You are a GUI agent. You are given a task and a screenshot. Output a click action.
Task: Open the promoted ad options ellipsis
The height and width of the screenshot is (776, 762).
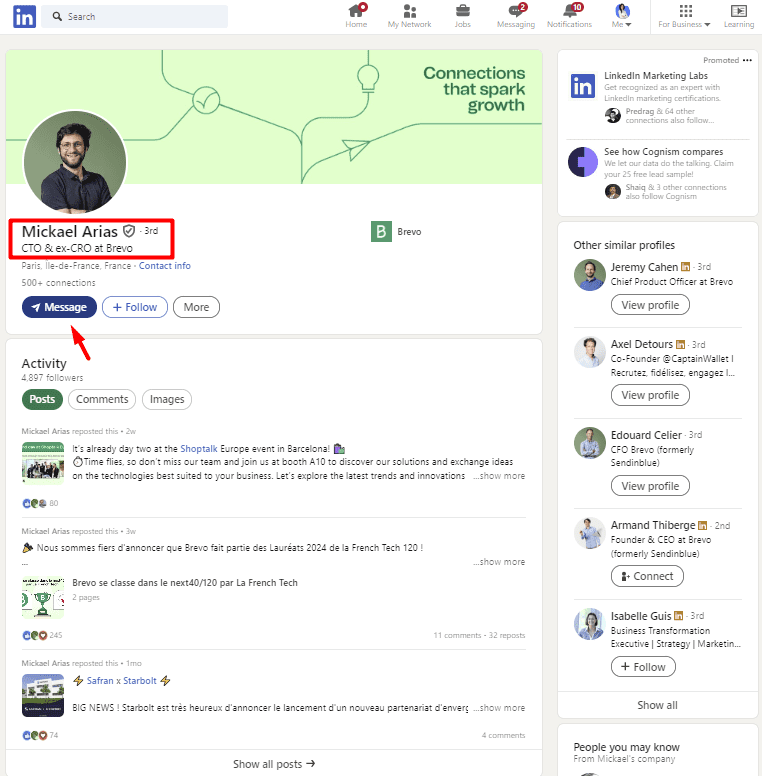[747, 60]
